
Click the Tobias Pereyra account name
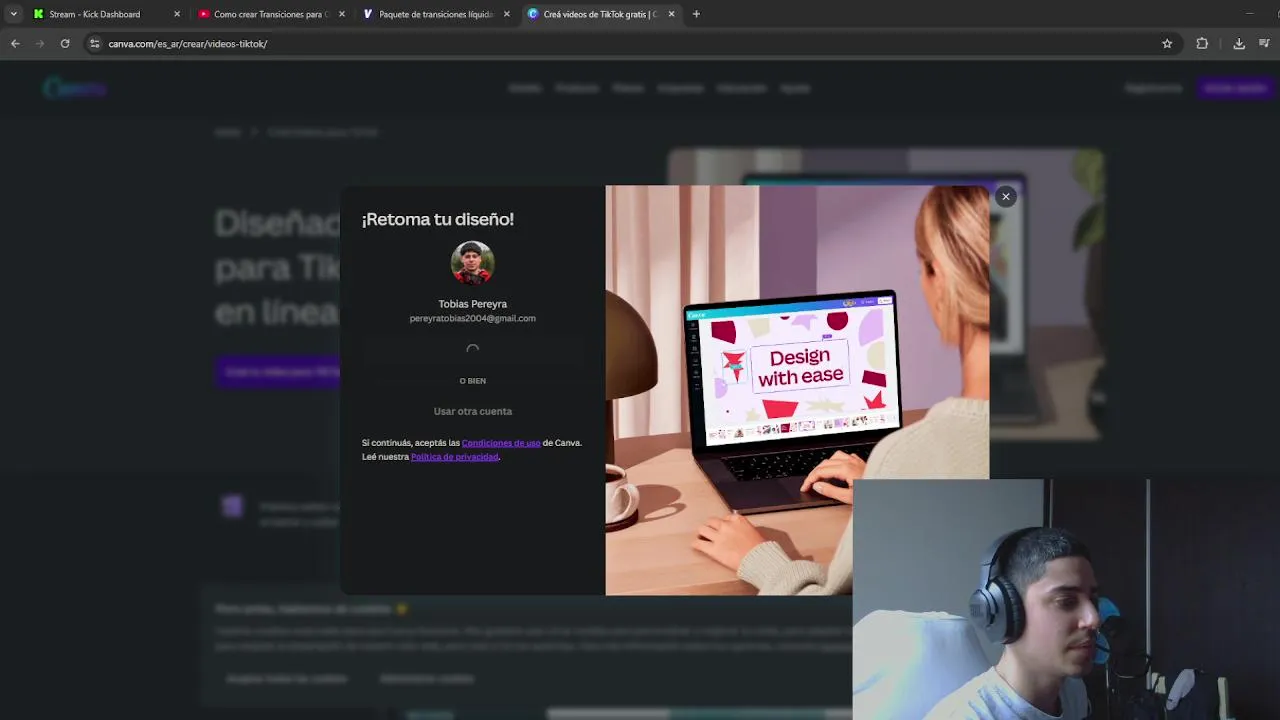472,304
